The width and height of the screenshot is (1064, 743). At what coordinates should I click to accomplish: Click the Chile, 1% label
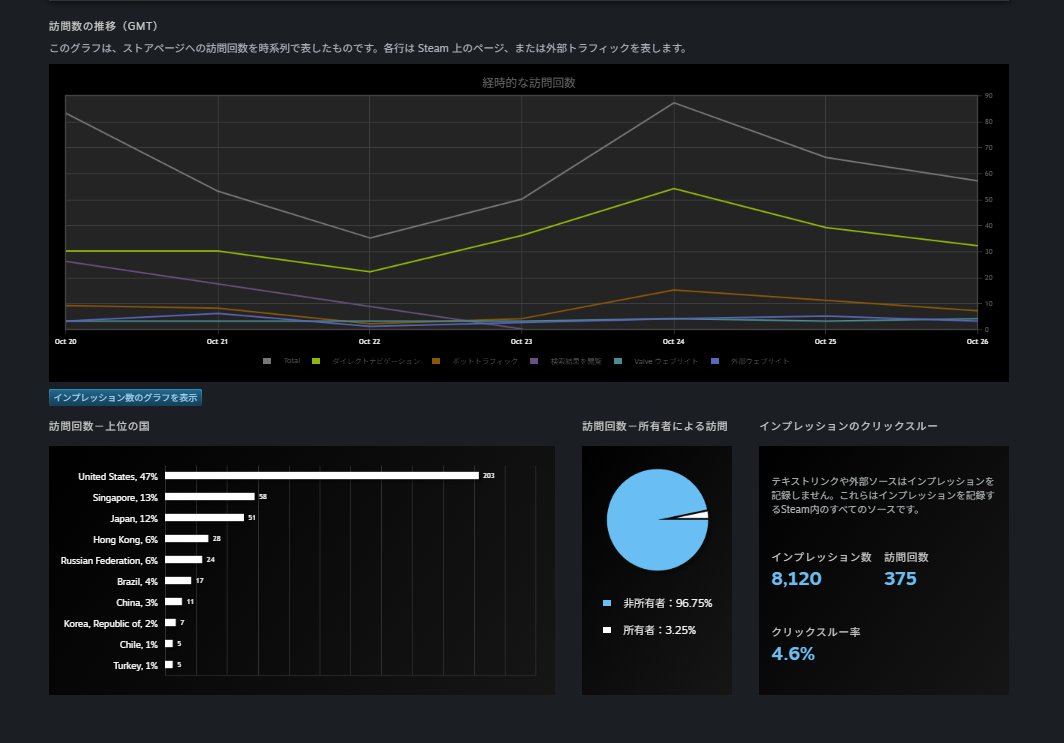coord(138,645)
